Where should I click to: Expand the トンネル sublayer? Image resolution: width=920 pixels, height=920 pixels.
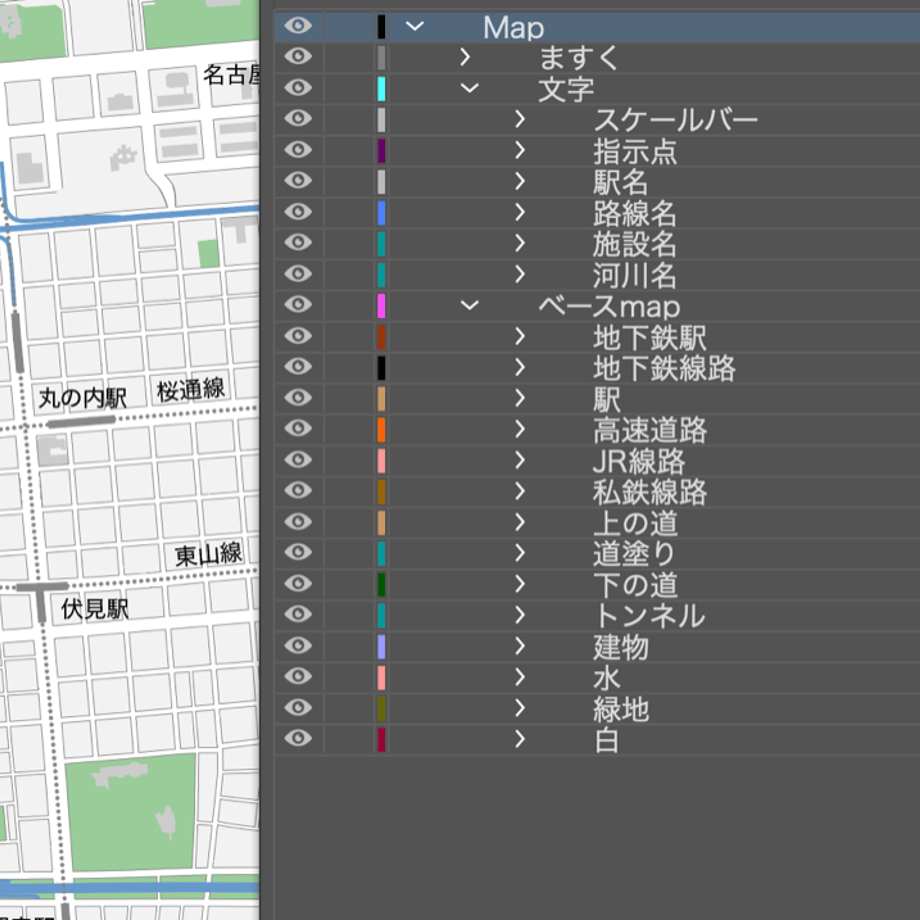(520, 615)
